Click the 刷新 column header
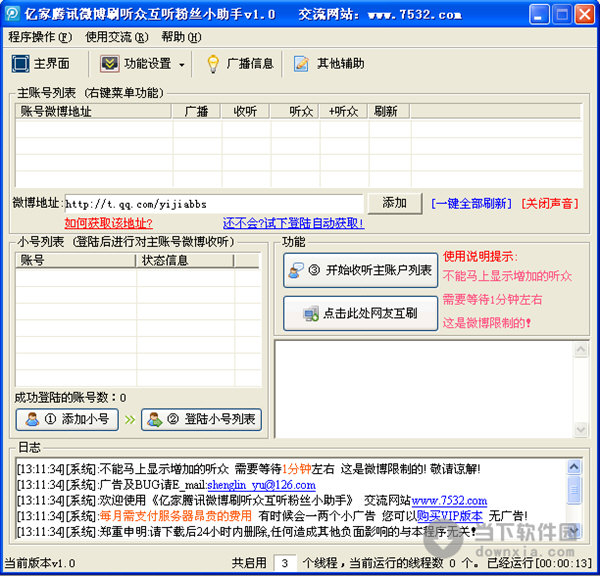The image size is (600, 576). (389, 111)
